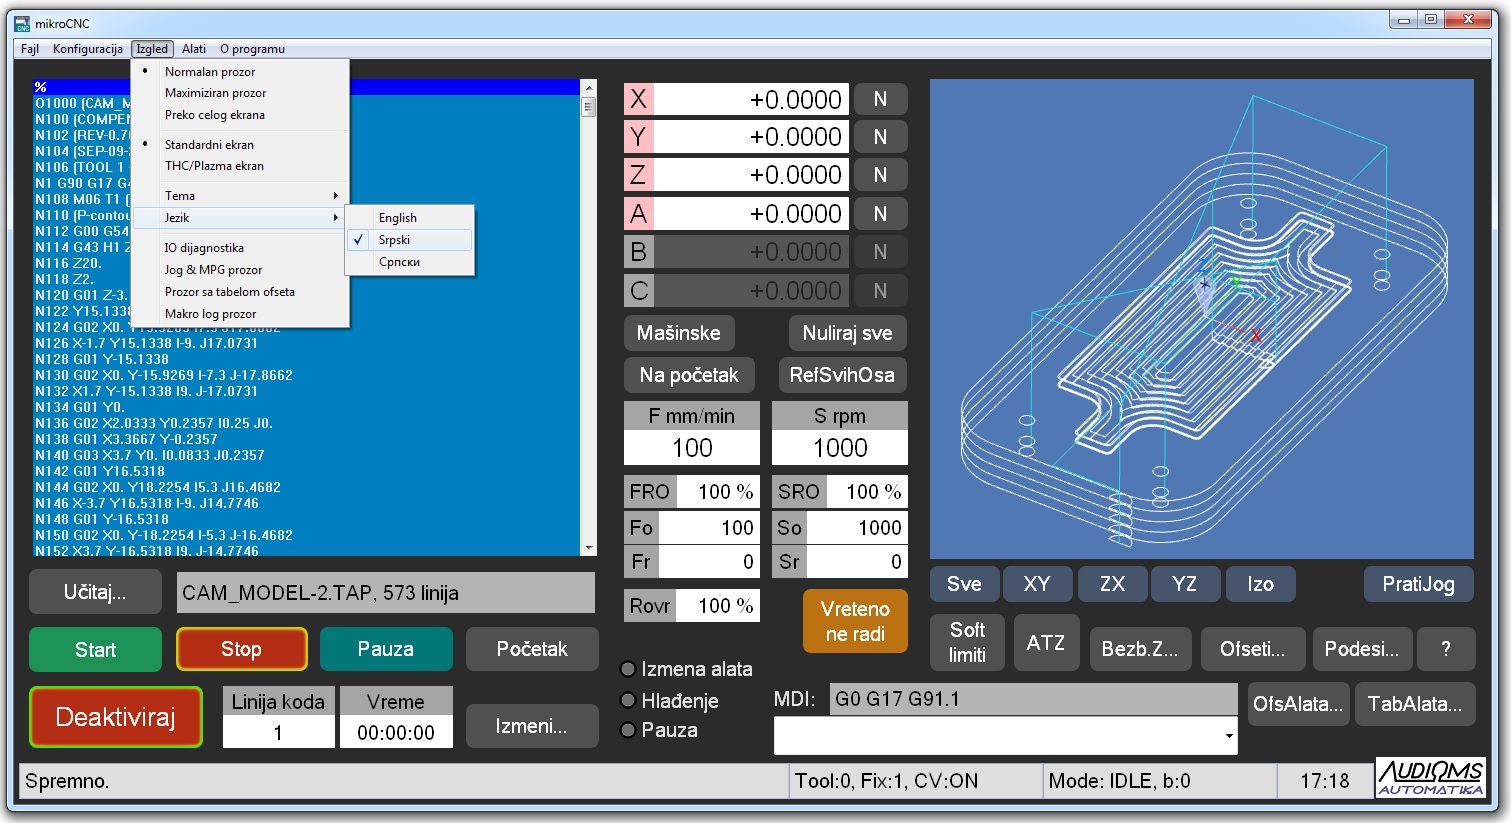
Task: Click the Audioms Automatika logo
Action: click(x=1430, y=778)
